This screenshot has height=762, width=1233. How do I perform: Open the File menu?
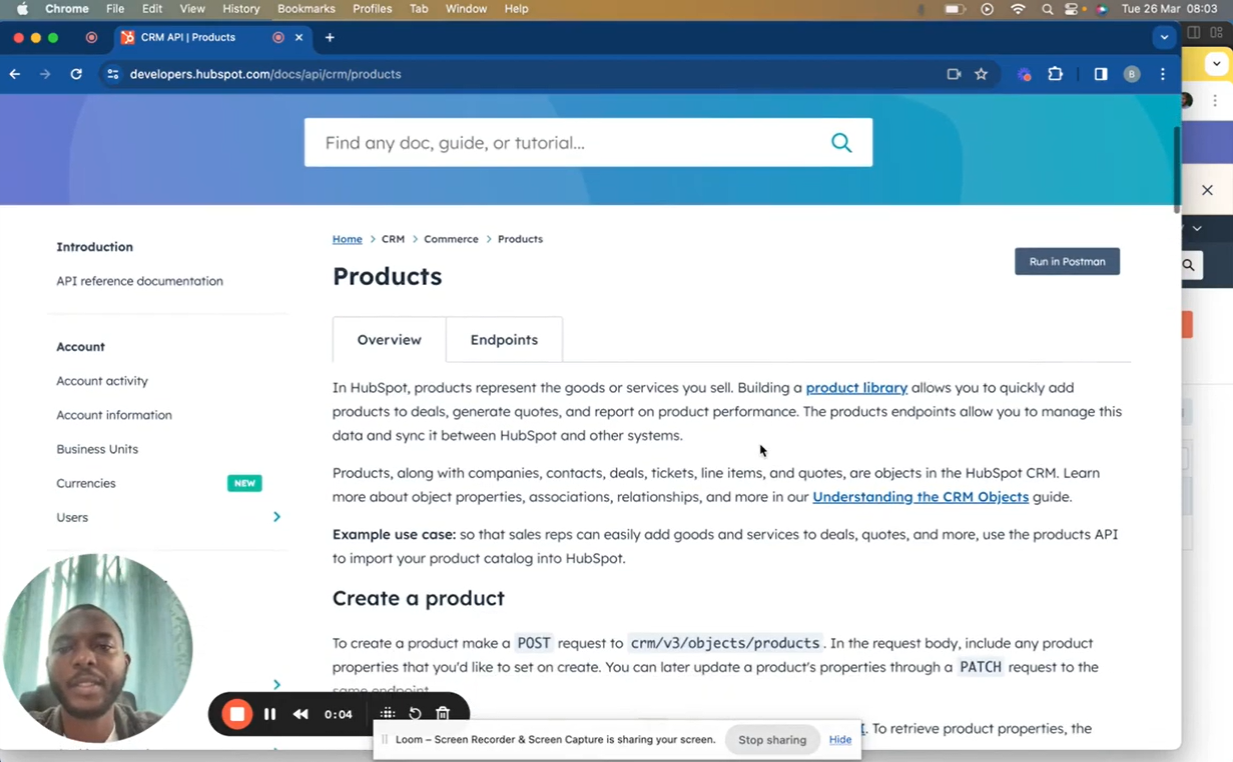point(115,9)
